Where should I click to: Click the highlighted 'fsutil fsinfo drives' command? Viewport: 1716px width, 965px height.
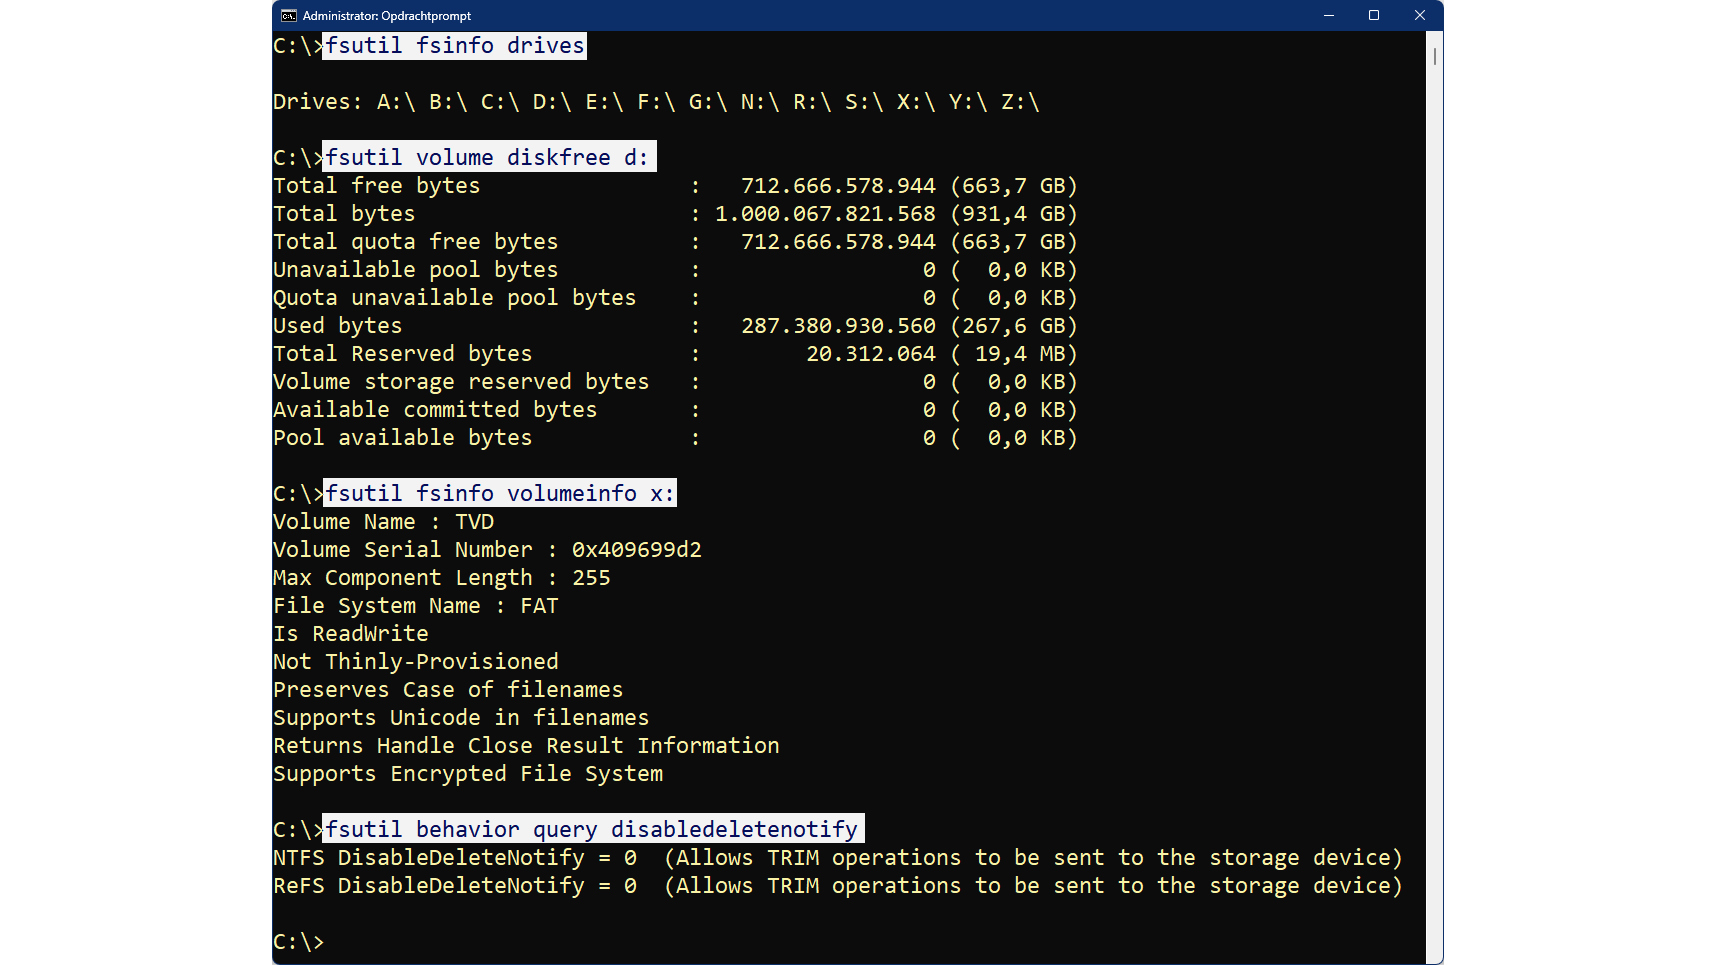point(454,46)
